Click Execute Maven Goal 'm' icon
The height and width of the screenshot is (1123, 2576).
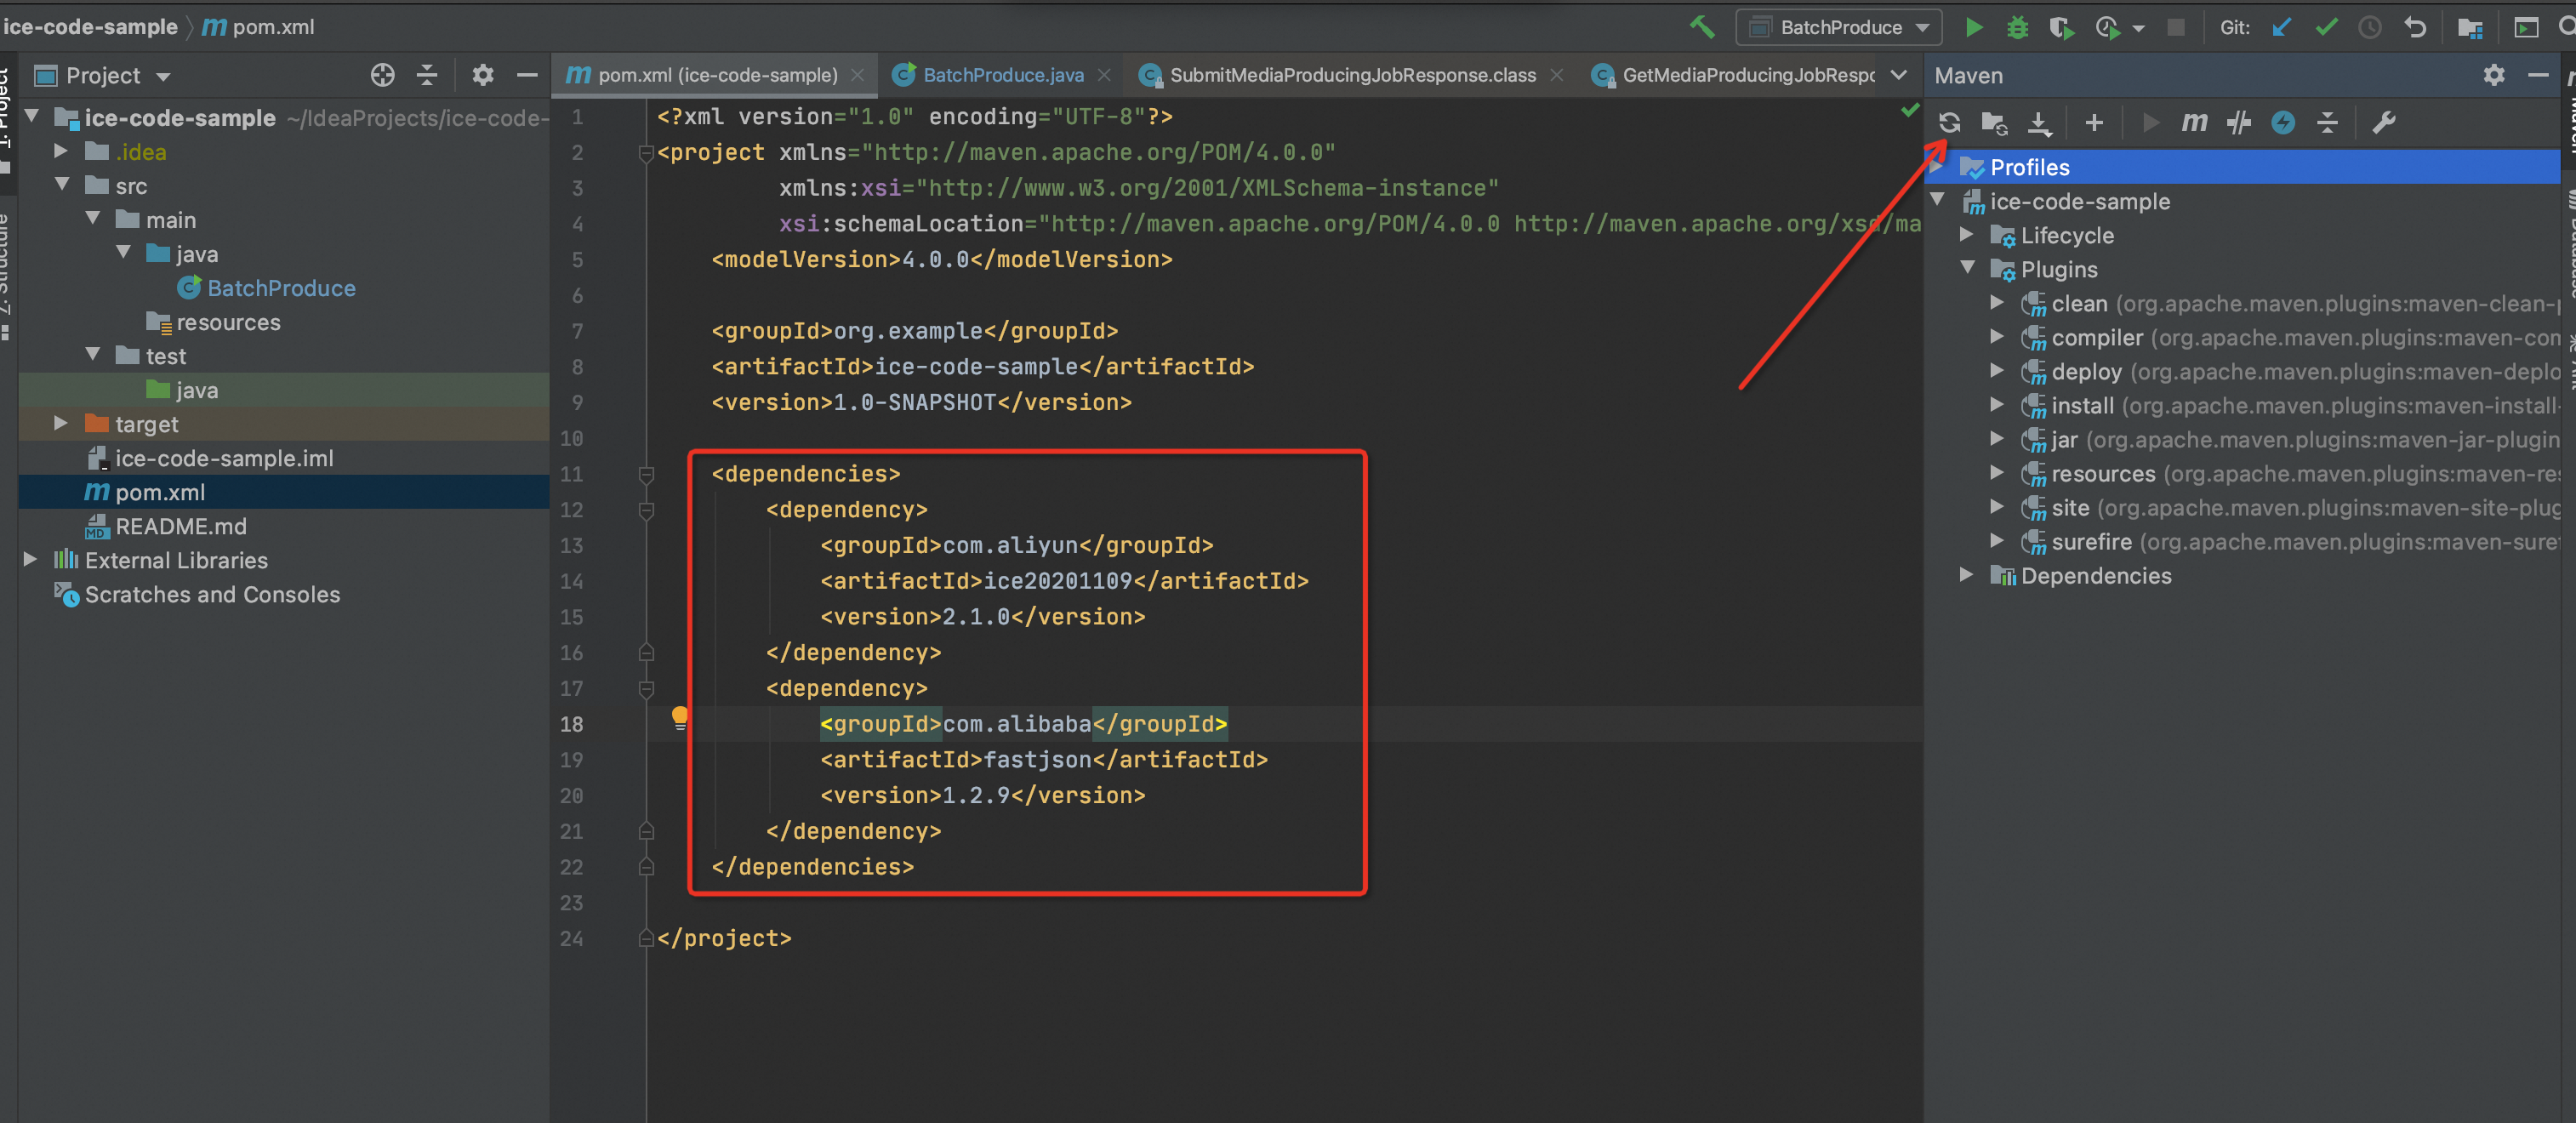[x=2193, y=123]
